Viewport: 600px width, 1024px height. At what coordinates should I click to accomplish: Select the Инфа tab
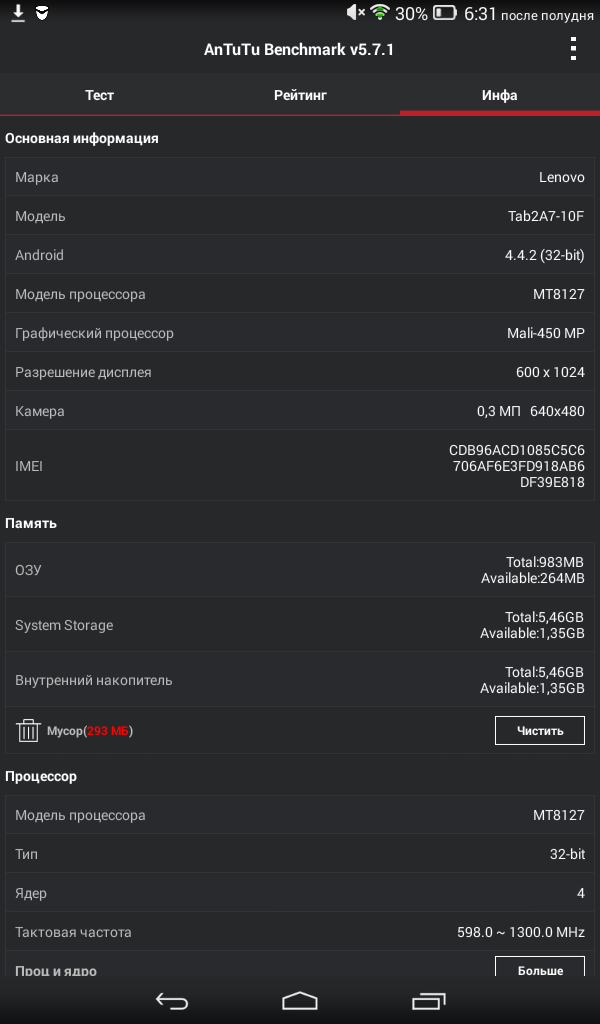(500, 95)
